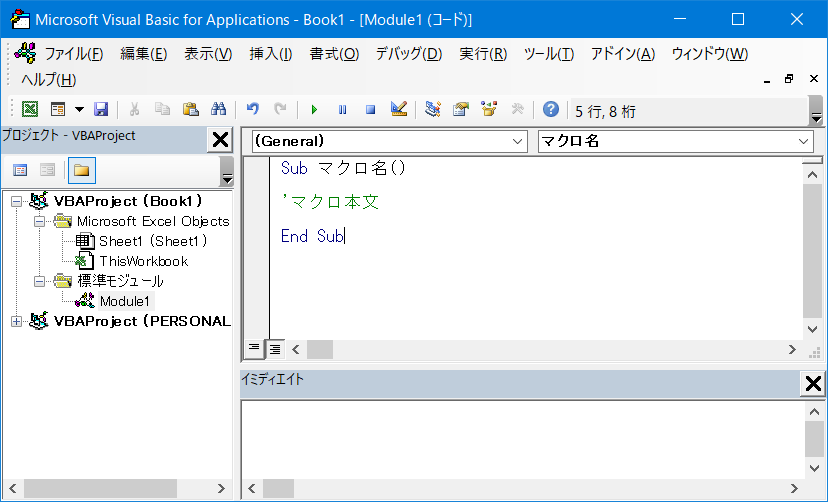828x502 pixels.
Task: Open Find with the binoculars icon
Action: point(218,109)
